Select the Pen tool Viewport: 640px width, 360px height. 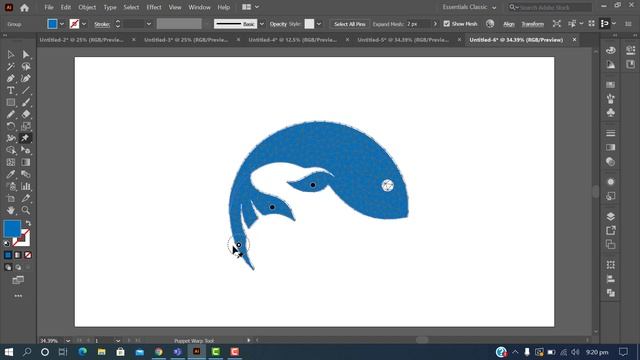click(x=11, y=78)
